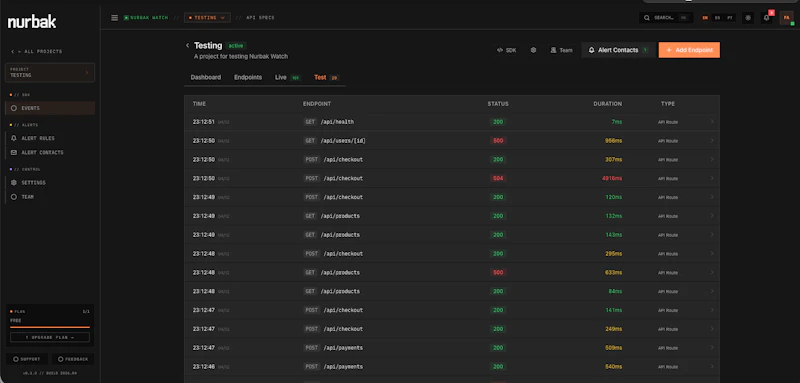Expand the 504 checkout row chevron
Viewport: 800px width, 383px height.
tap(712, 178)
